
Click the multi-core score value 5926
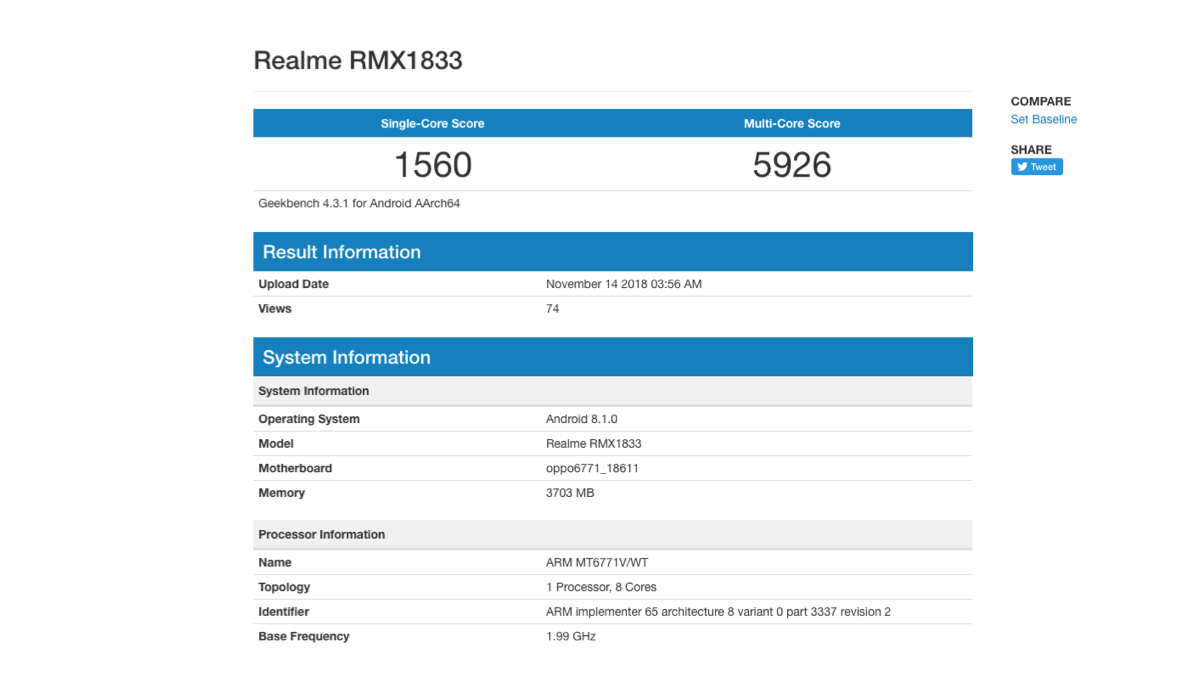[x=791, y=165]
